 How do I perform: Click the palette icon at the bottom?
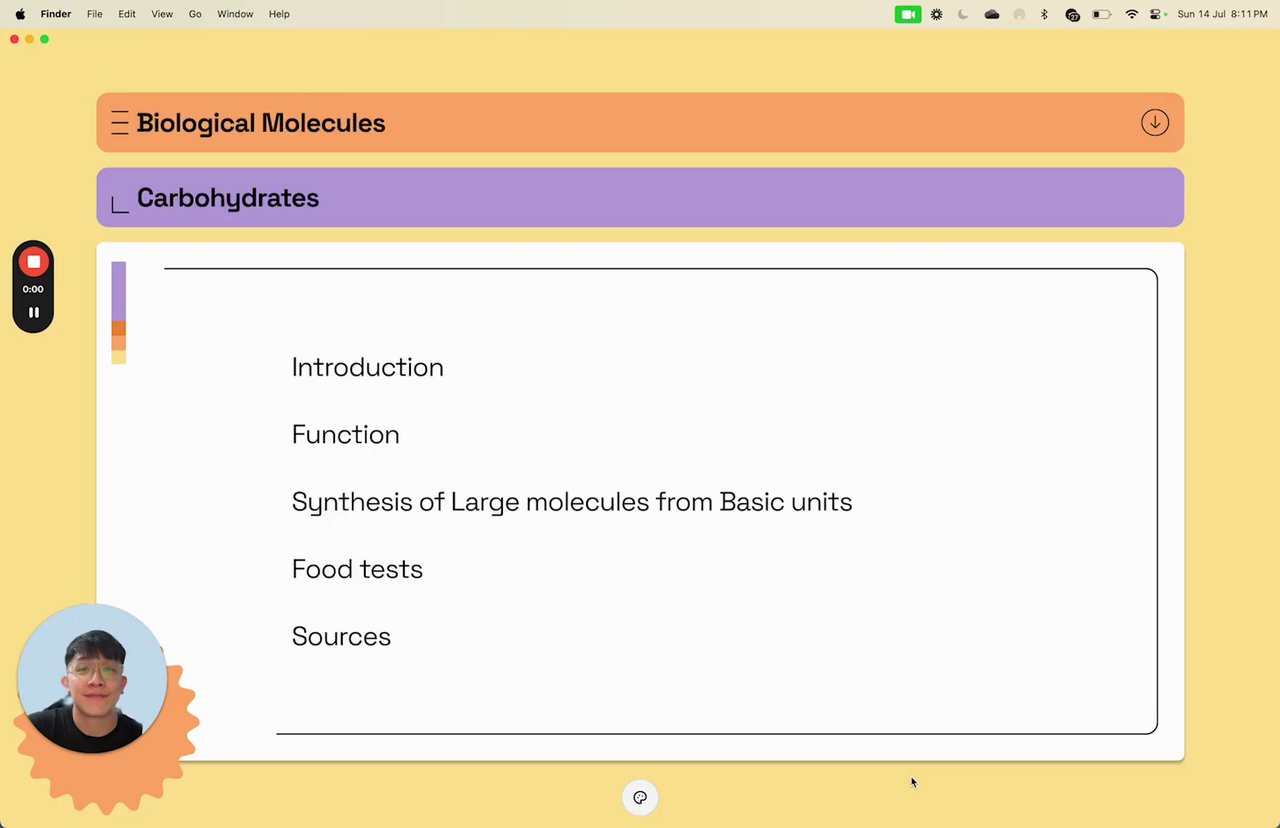pyautogui.click(x=640, y=798)
